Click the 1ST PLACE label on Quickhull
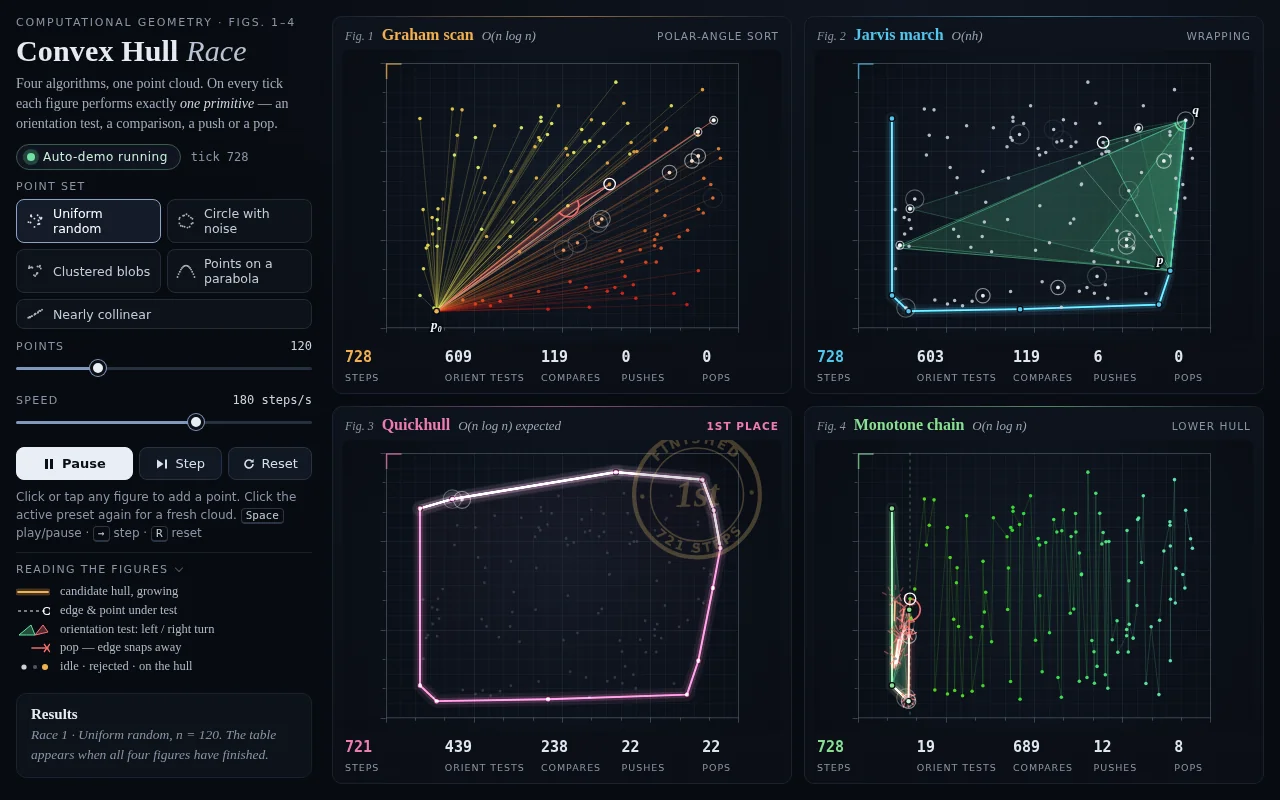The image size is (1280, 800). point(742,426)
